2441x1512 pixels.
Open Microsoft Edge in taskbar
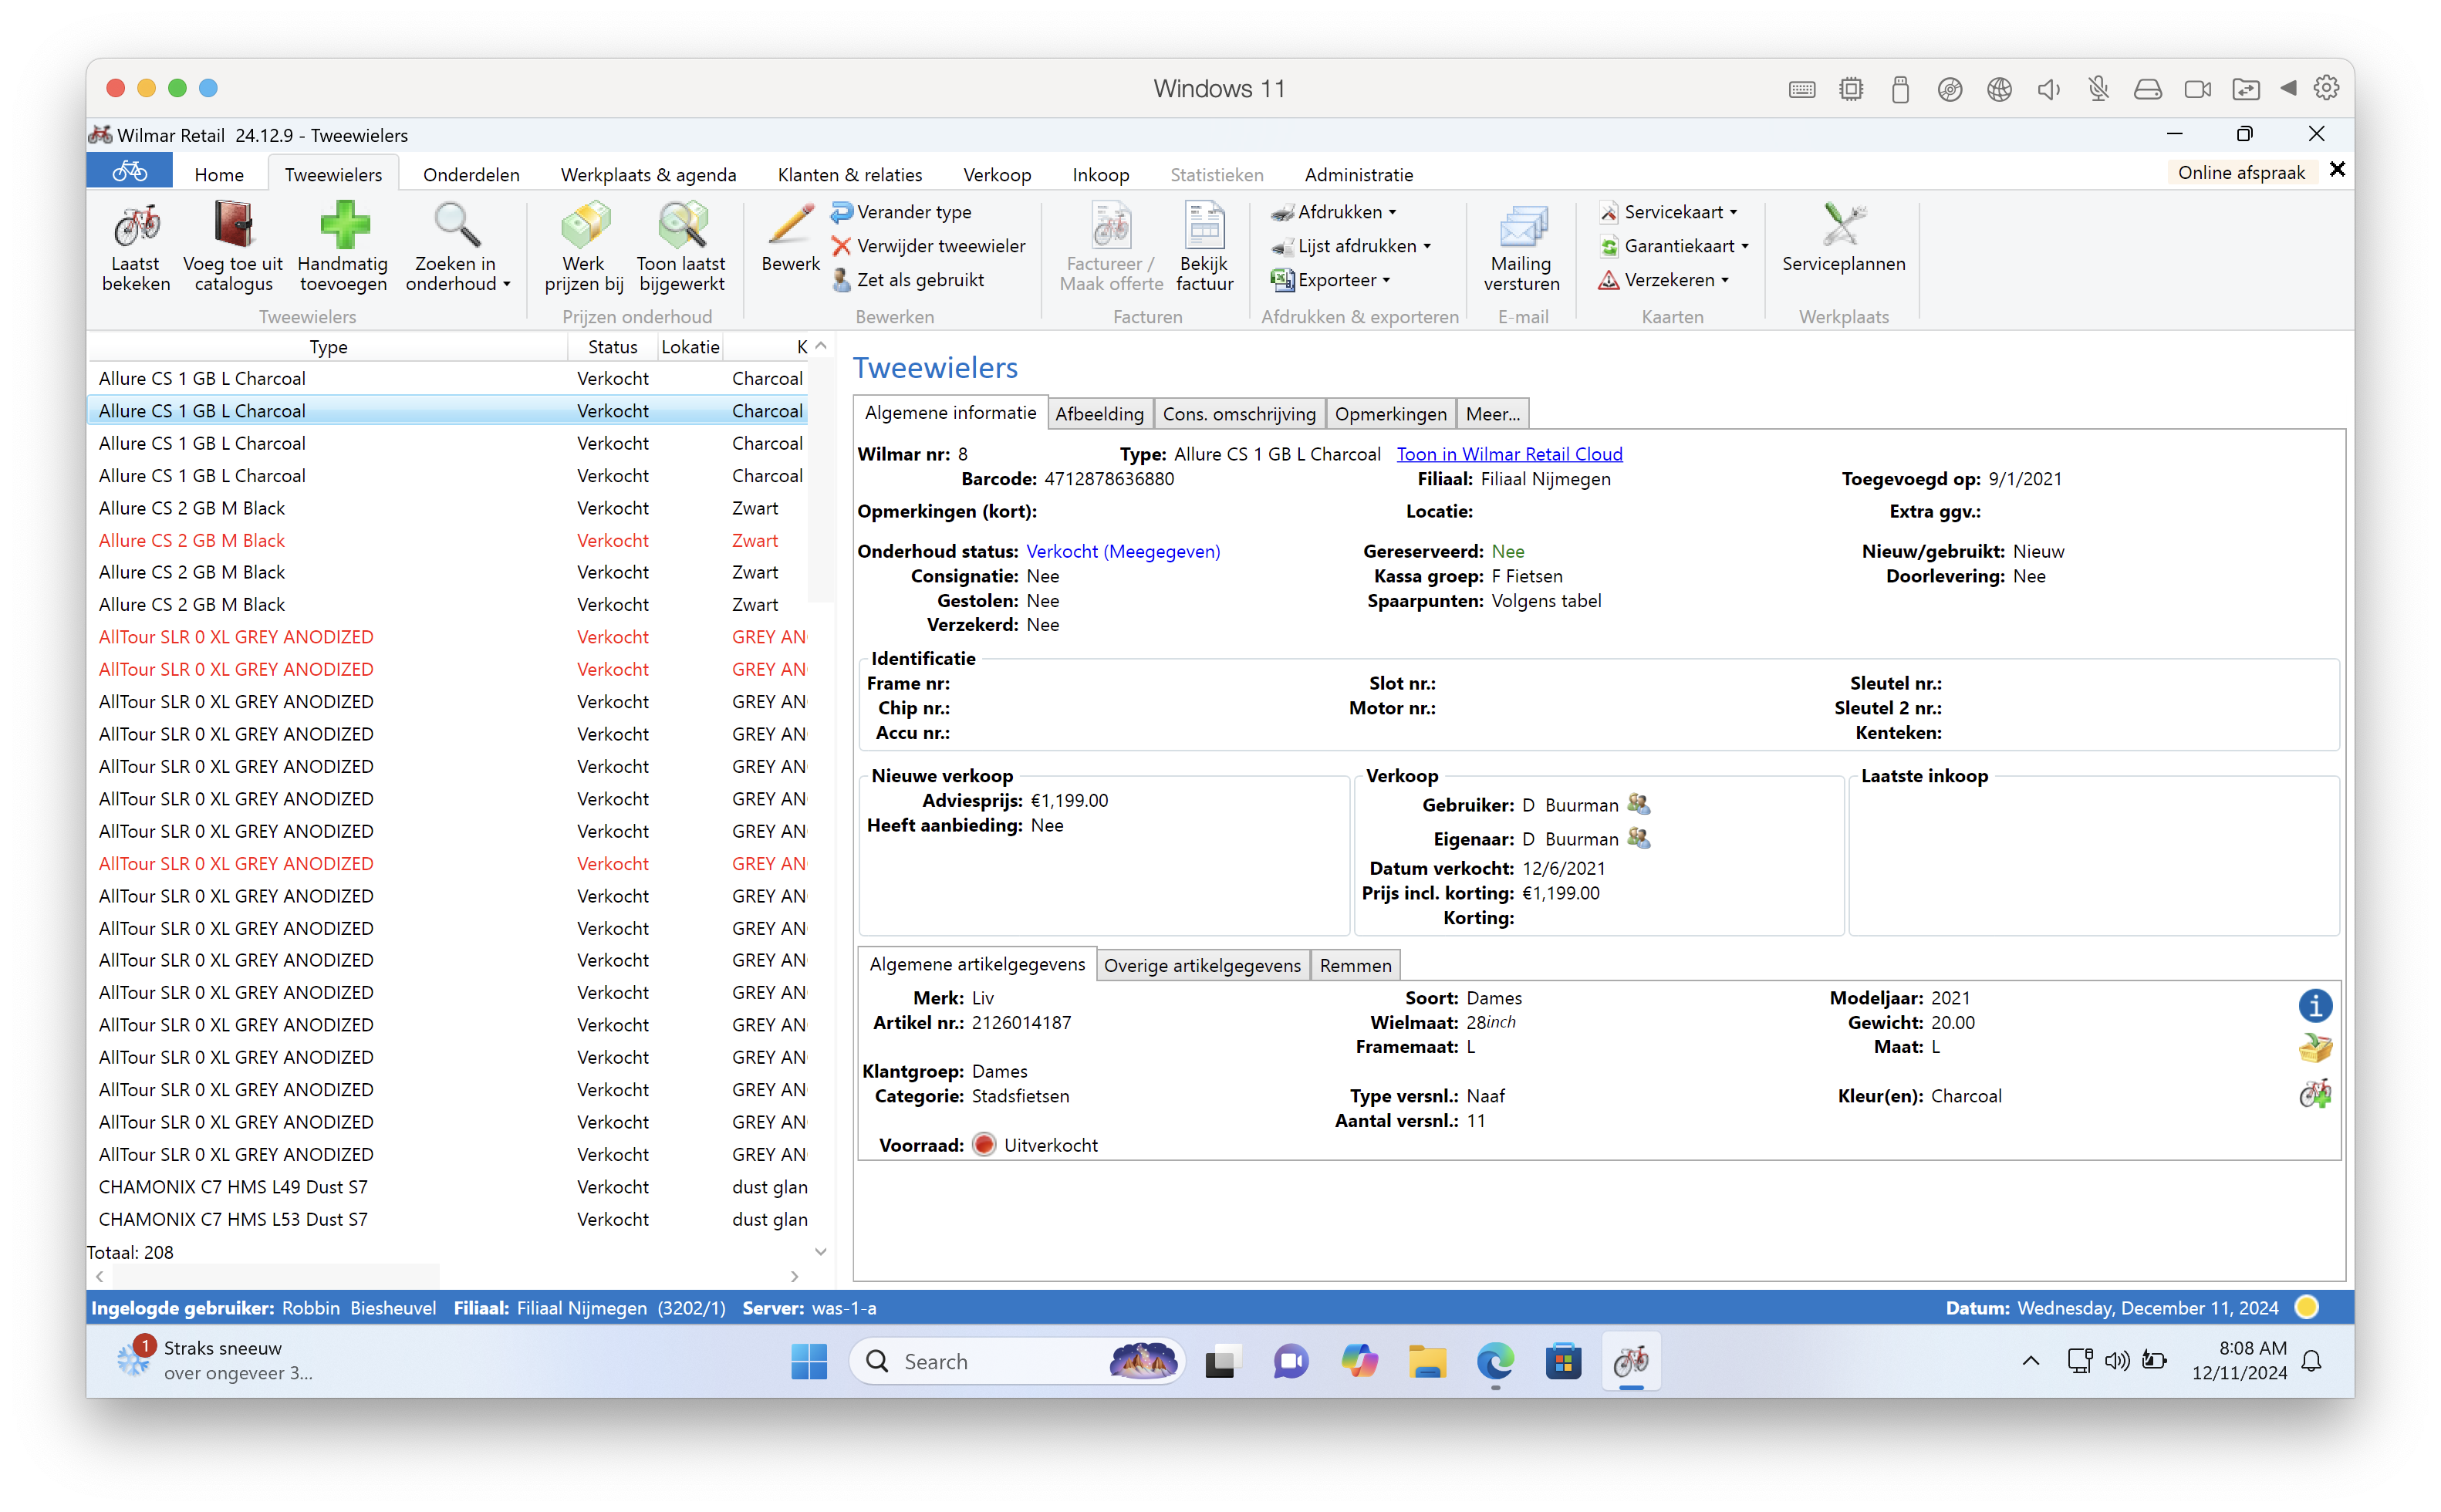pos(1494,1361)
